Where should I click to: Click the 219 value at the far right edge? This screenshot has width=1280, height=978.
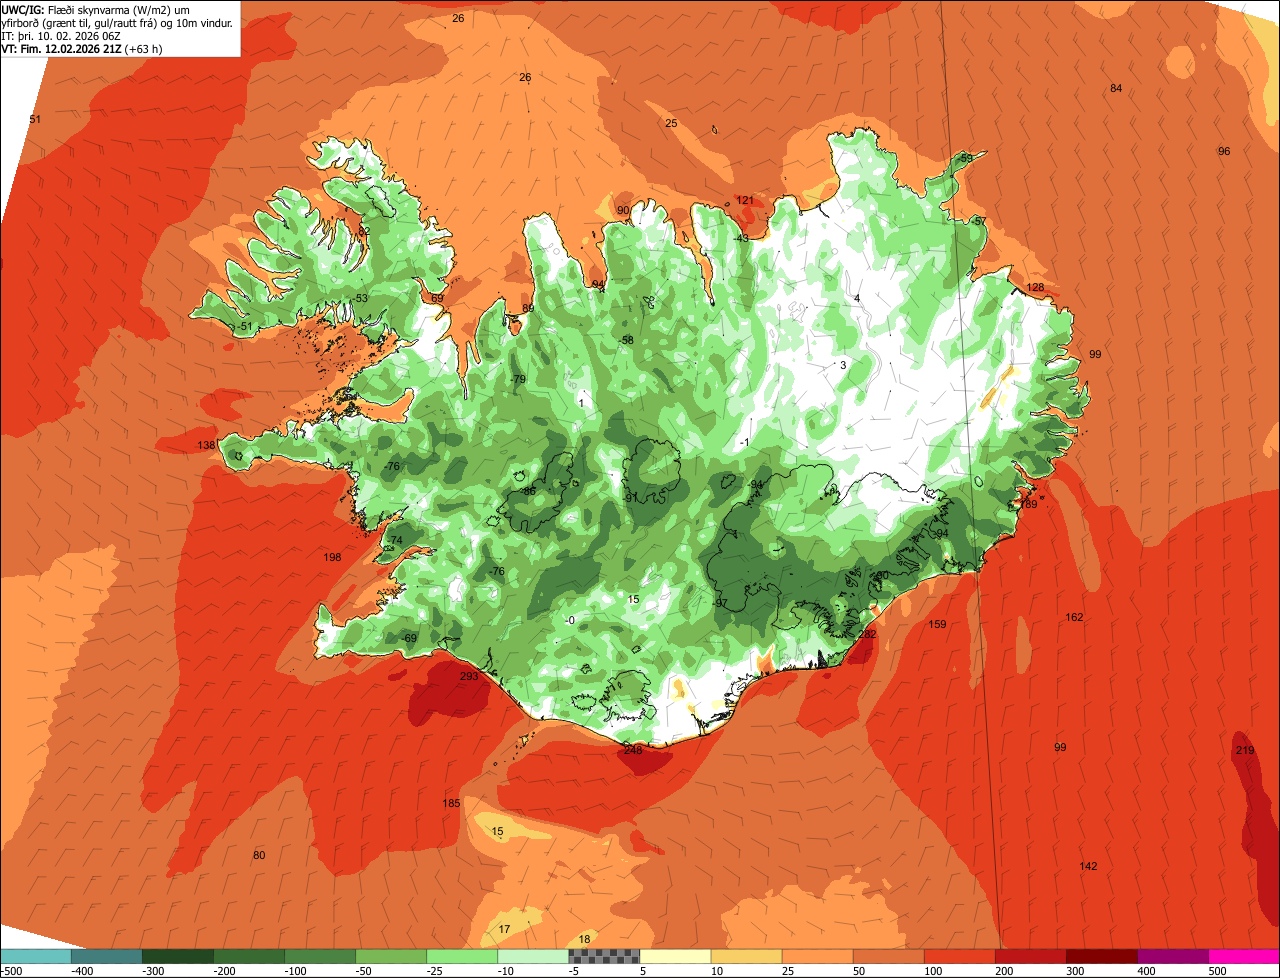pyautogui.click(x=1245, y=750)
